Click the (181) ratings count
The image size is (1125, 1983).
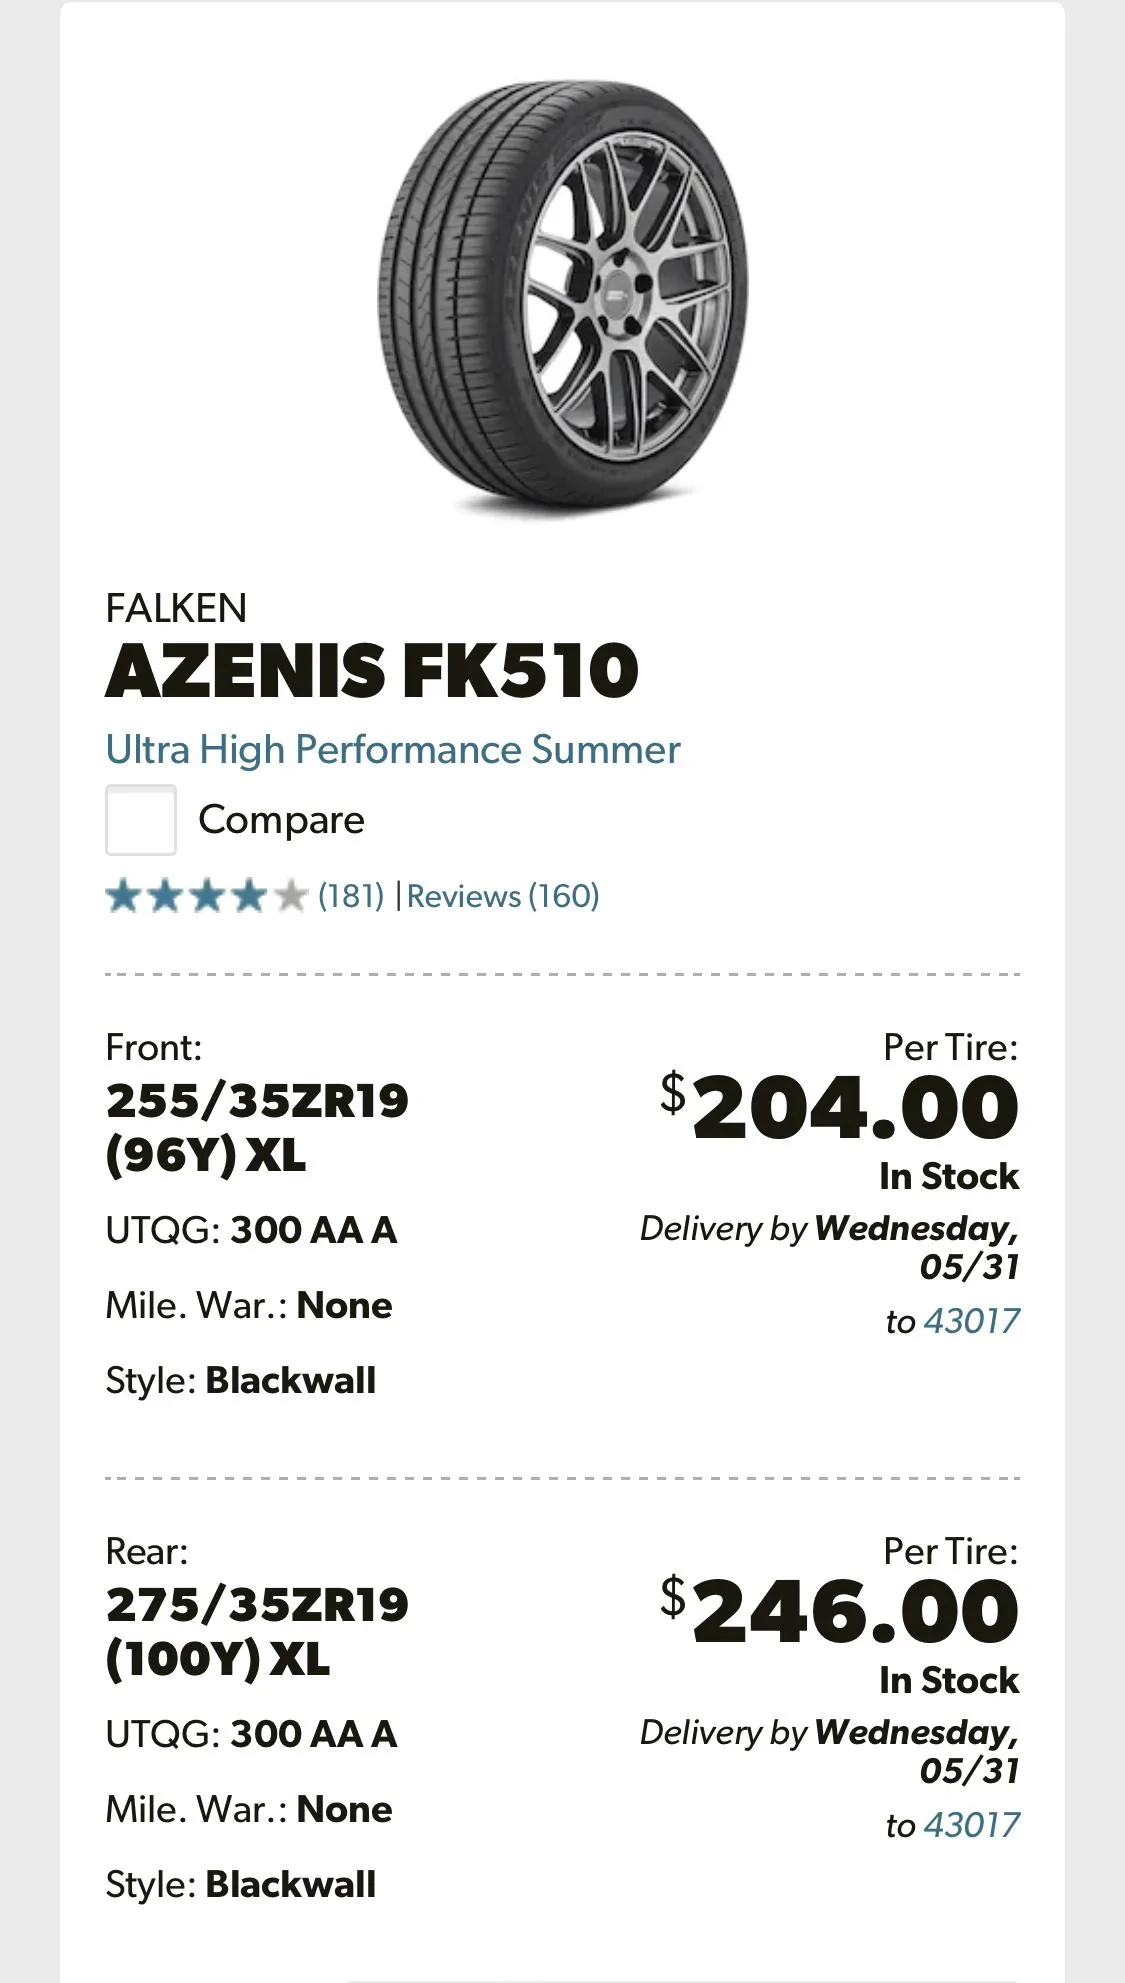(x=350, y=897)
